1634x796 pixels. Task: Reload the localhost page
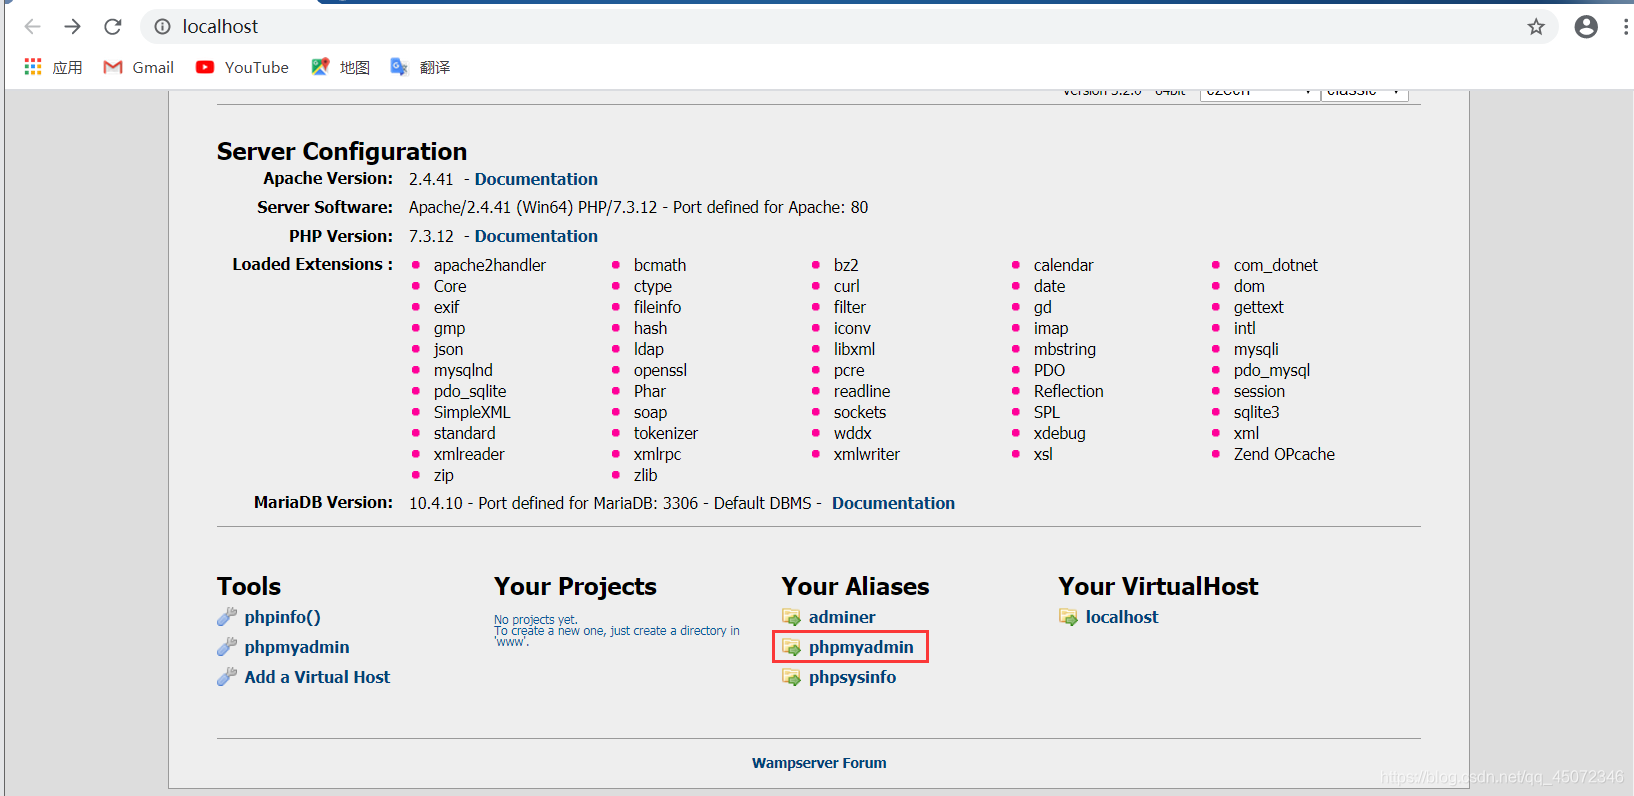[x=113, y=27]
